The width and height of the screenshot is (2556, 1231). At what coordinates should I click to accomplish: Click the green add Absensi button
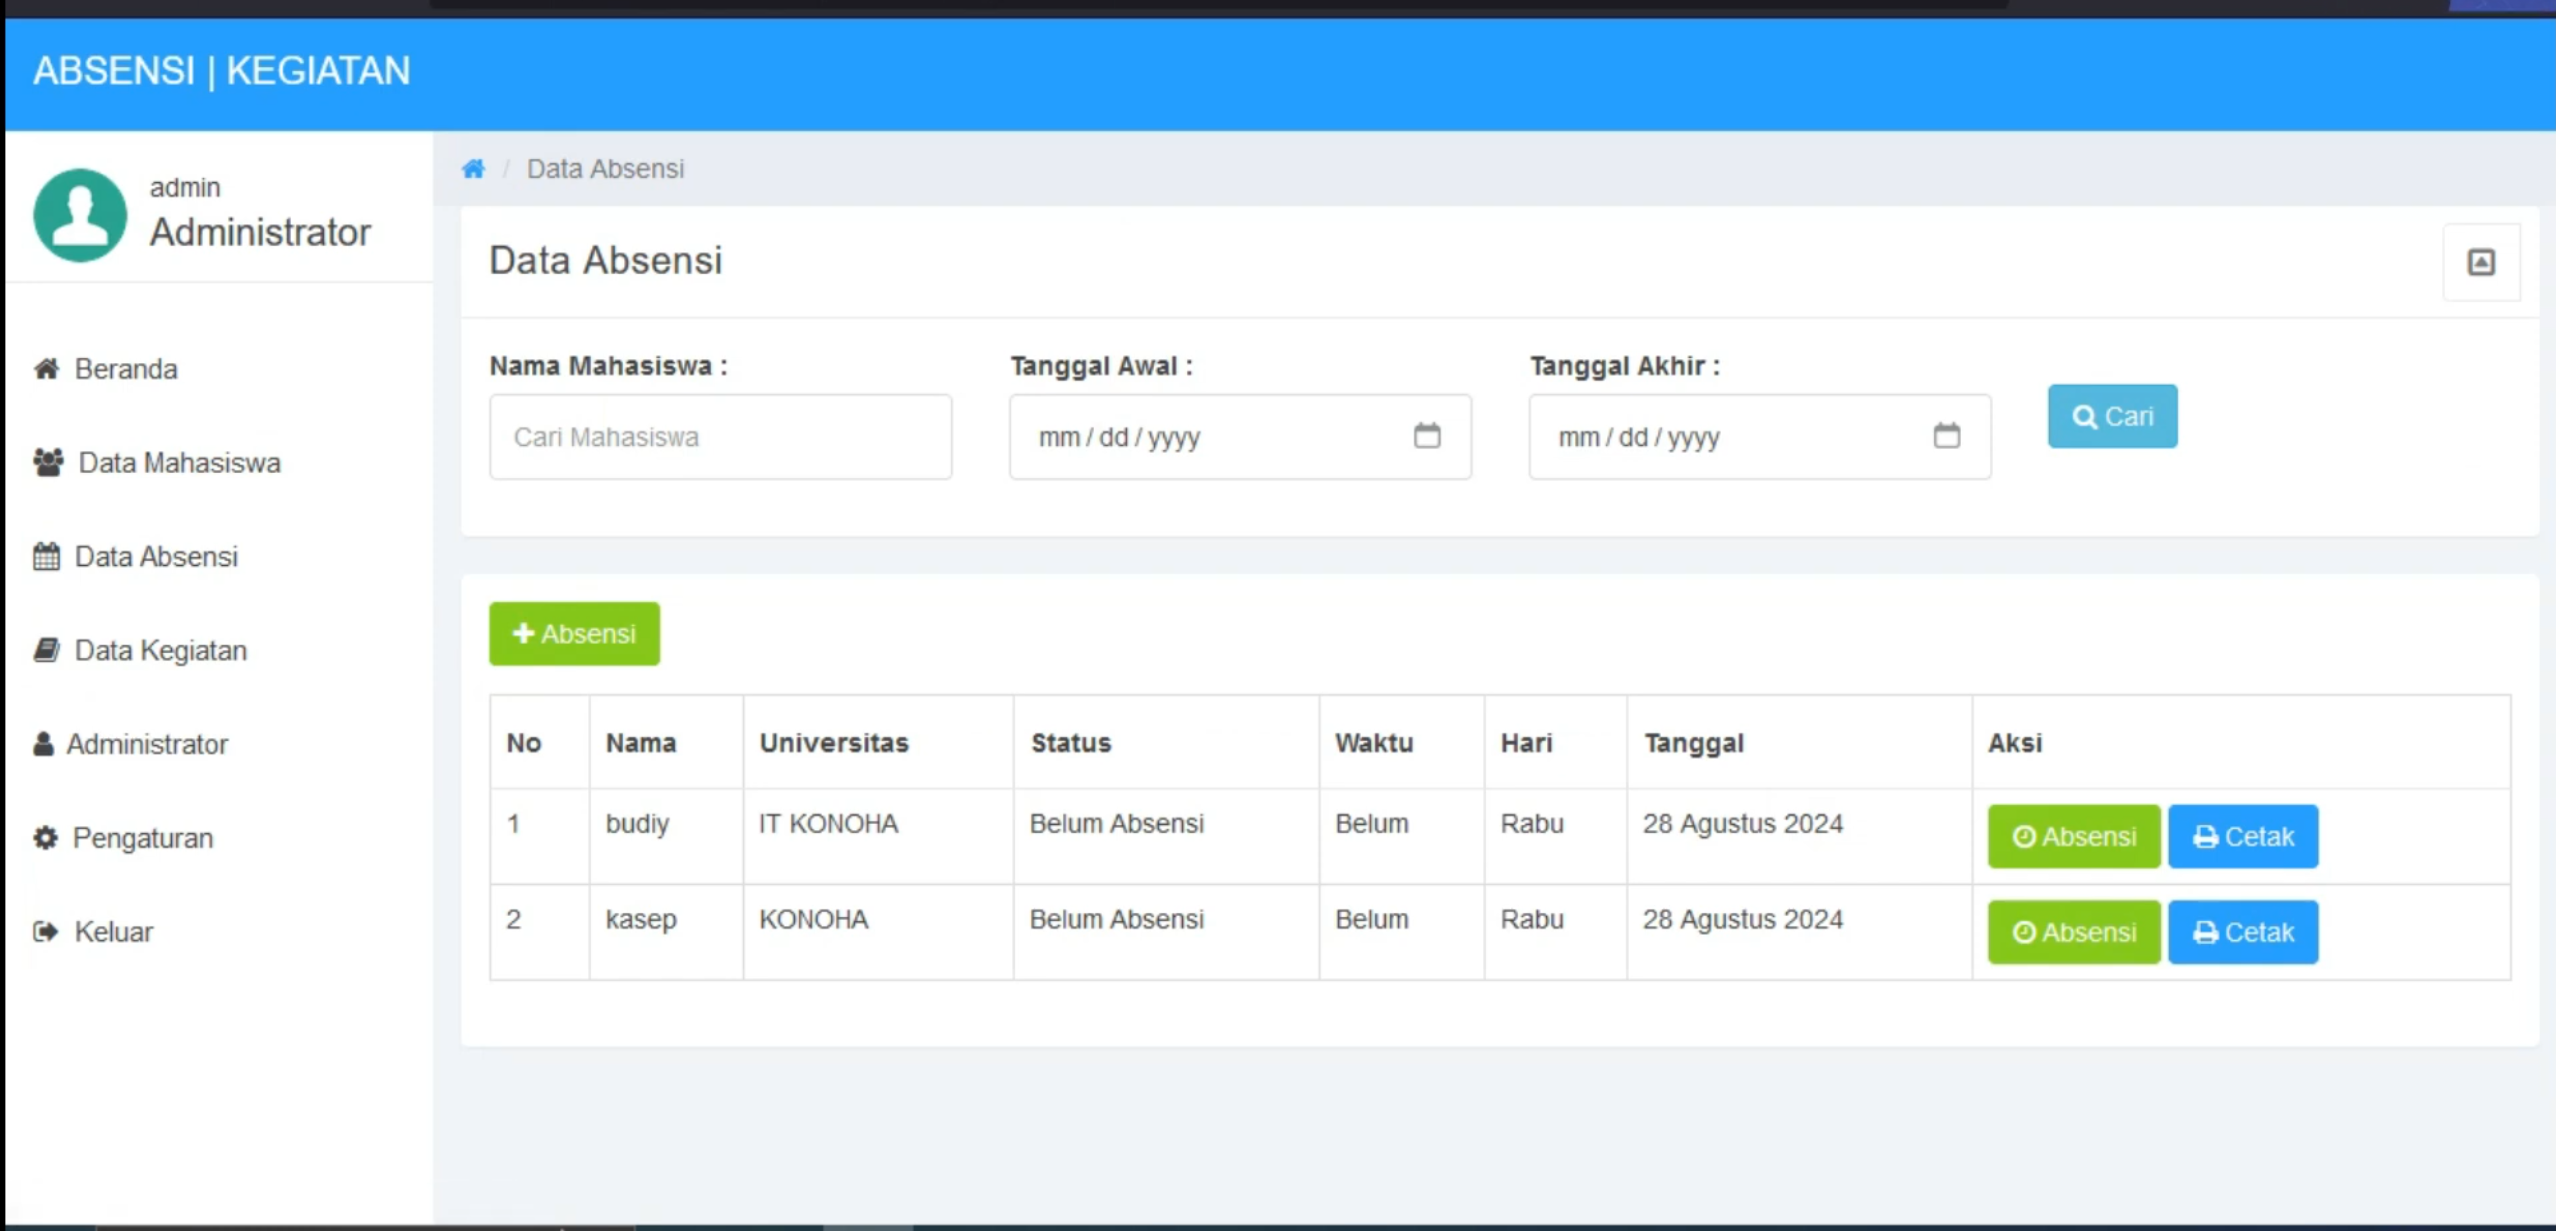(574, 634)
